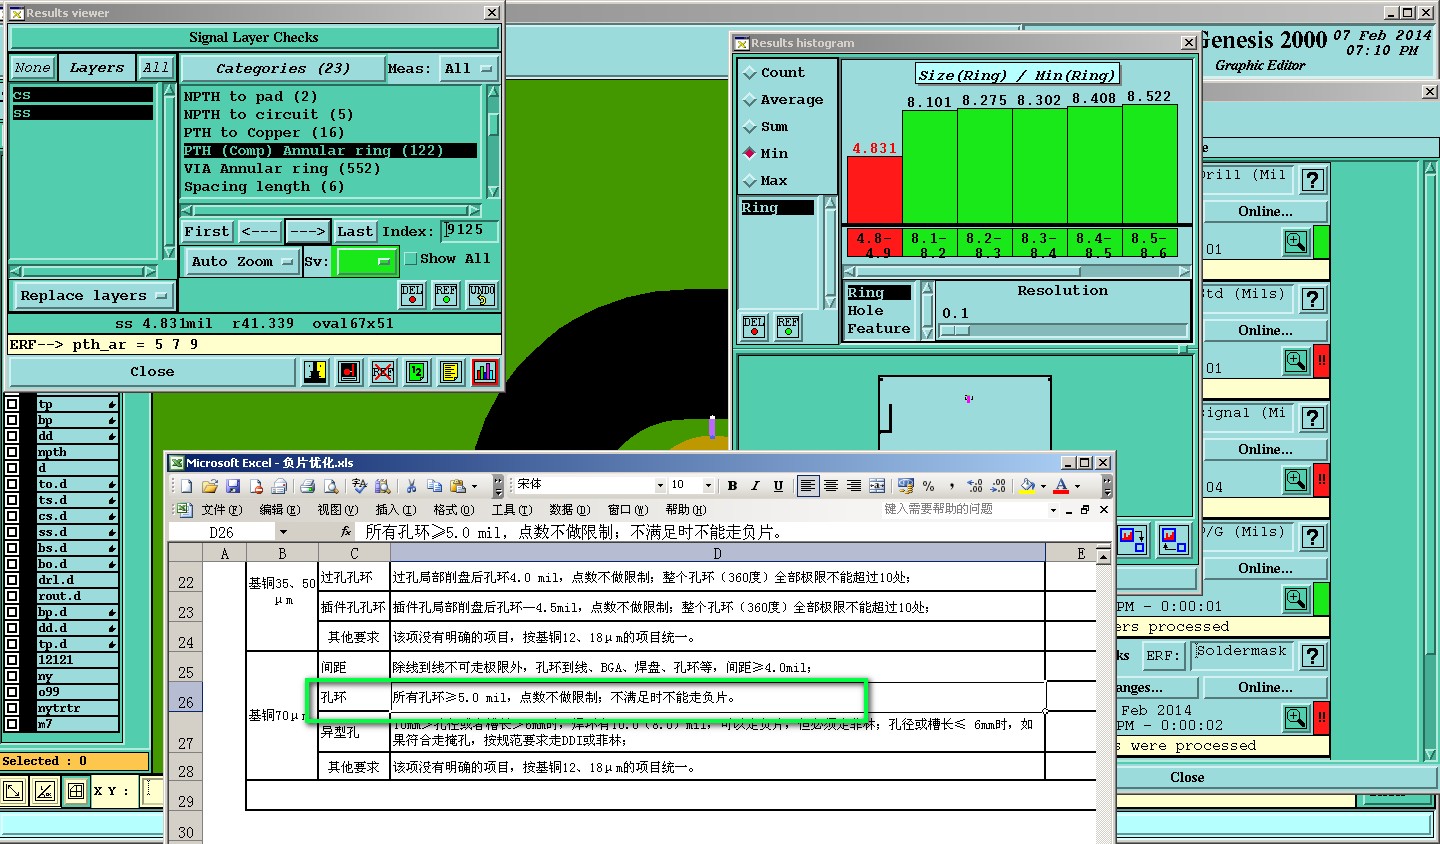This screenshot has width=1440, height=844.
Task: Click Close button in Results viewer
Action: 152,372
